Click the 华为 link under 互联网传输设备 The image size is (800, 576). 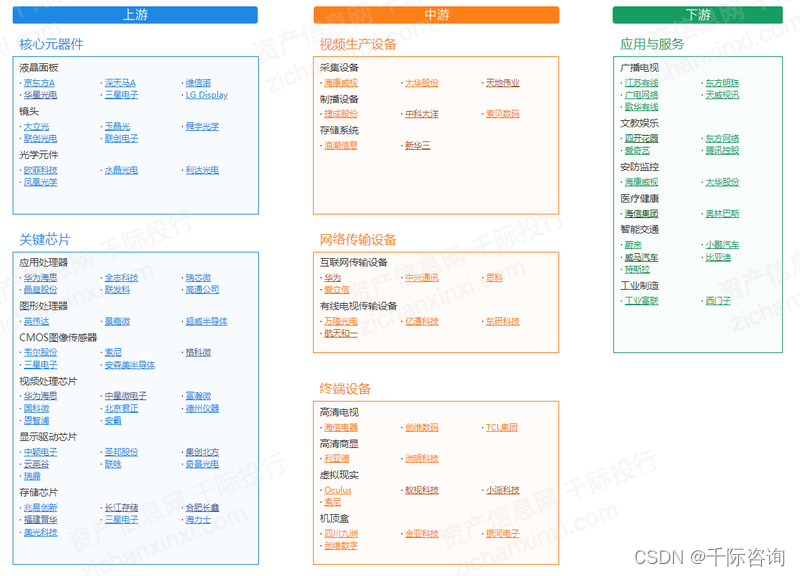coord(333,278)
